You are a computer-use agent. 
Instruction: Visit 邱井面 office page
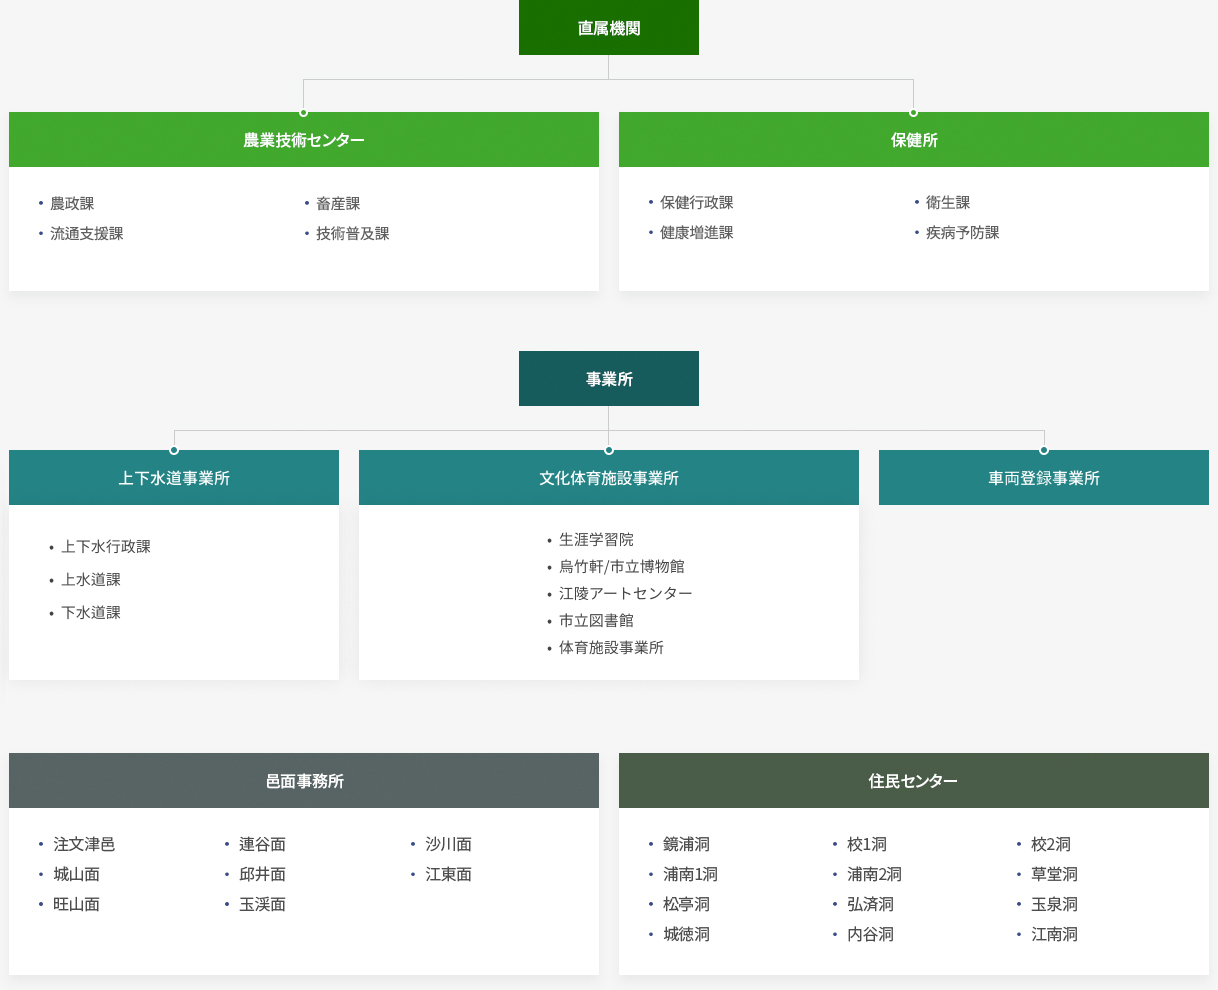point(263,874)
